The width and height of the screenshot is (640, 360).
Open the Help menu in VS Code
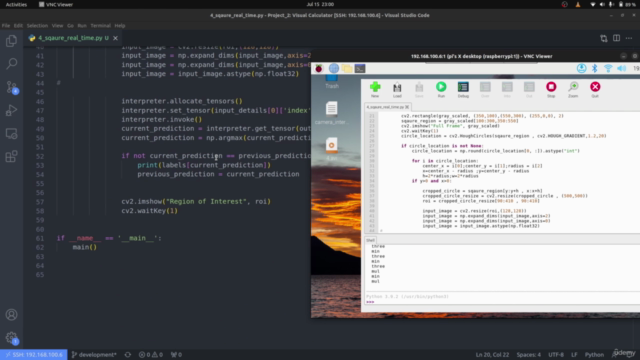pos(120,25)
